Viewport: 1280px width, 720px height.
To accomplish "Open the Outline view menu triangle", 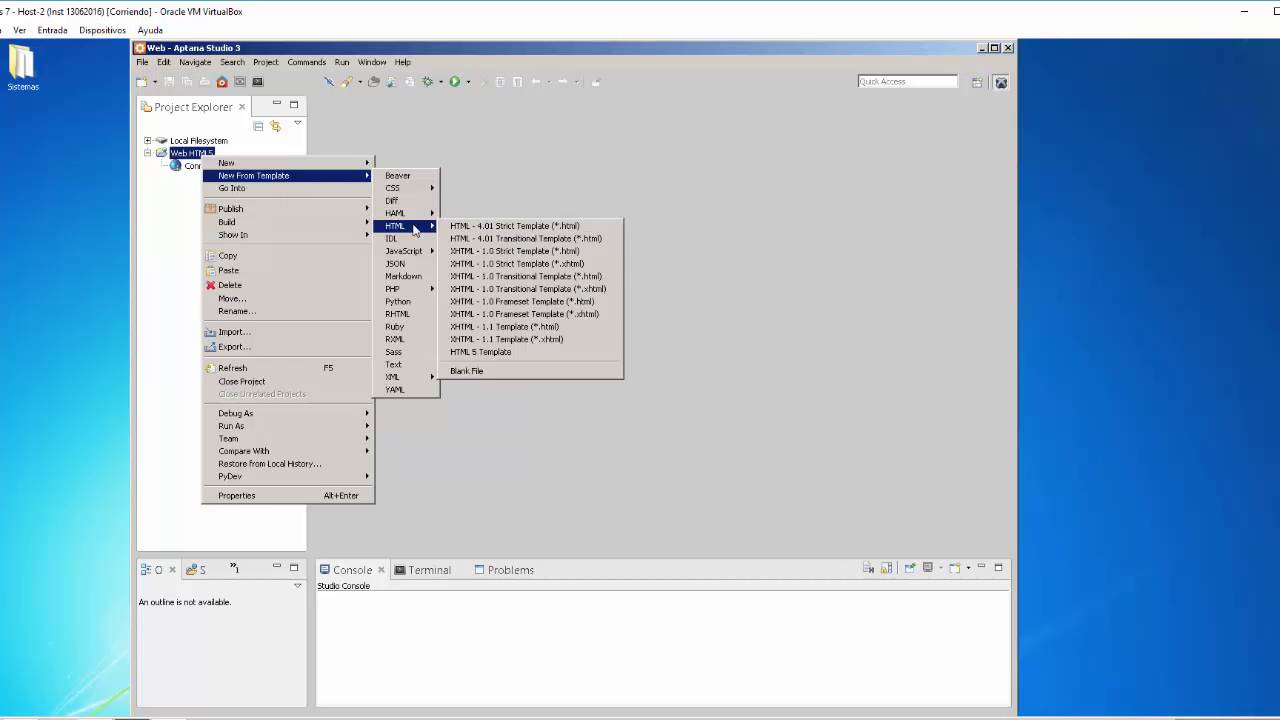I will 297,586.
